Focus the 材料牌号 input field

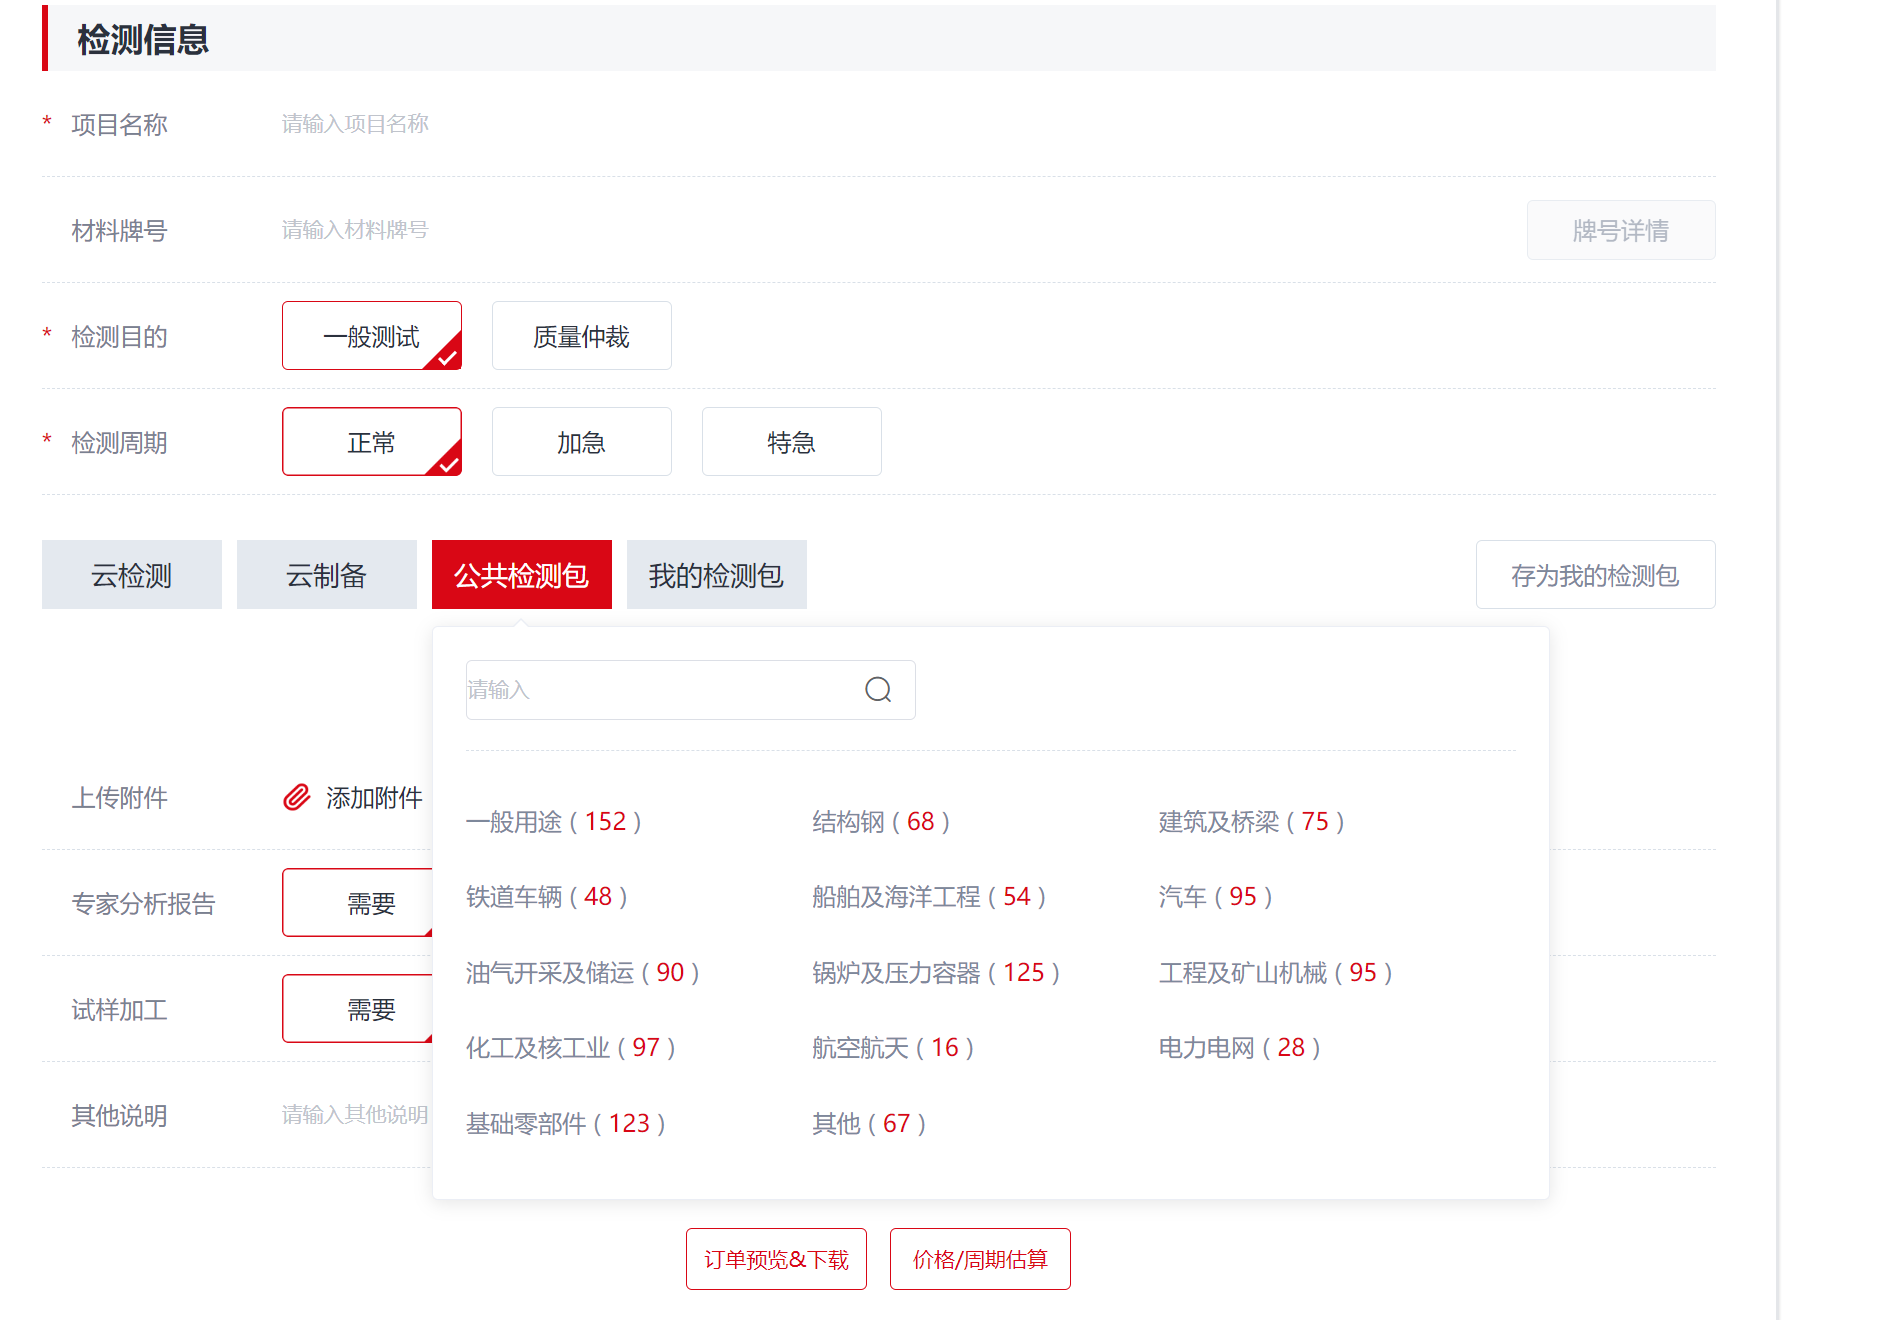point(895,230)
